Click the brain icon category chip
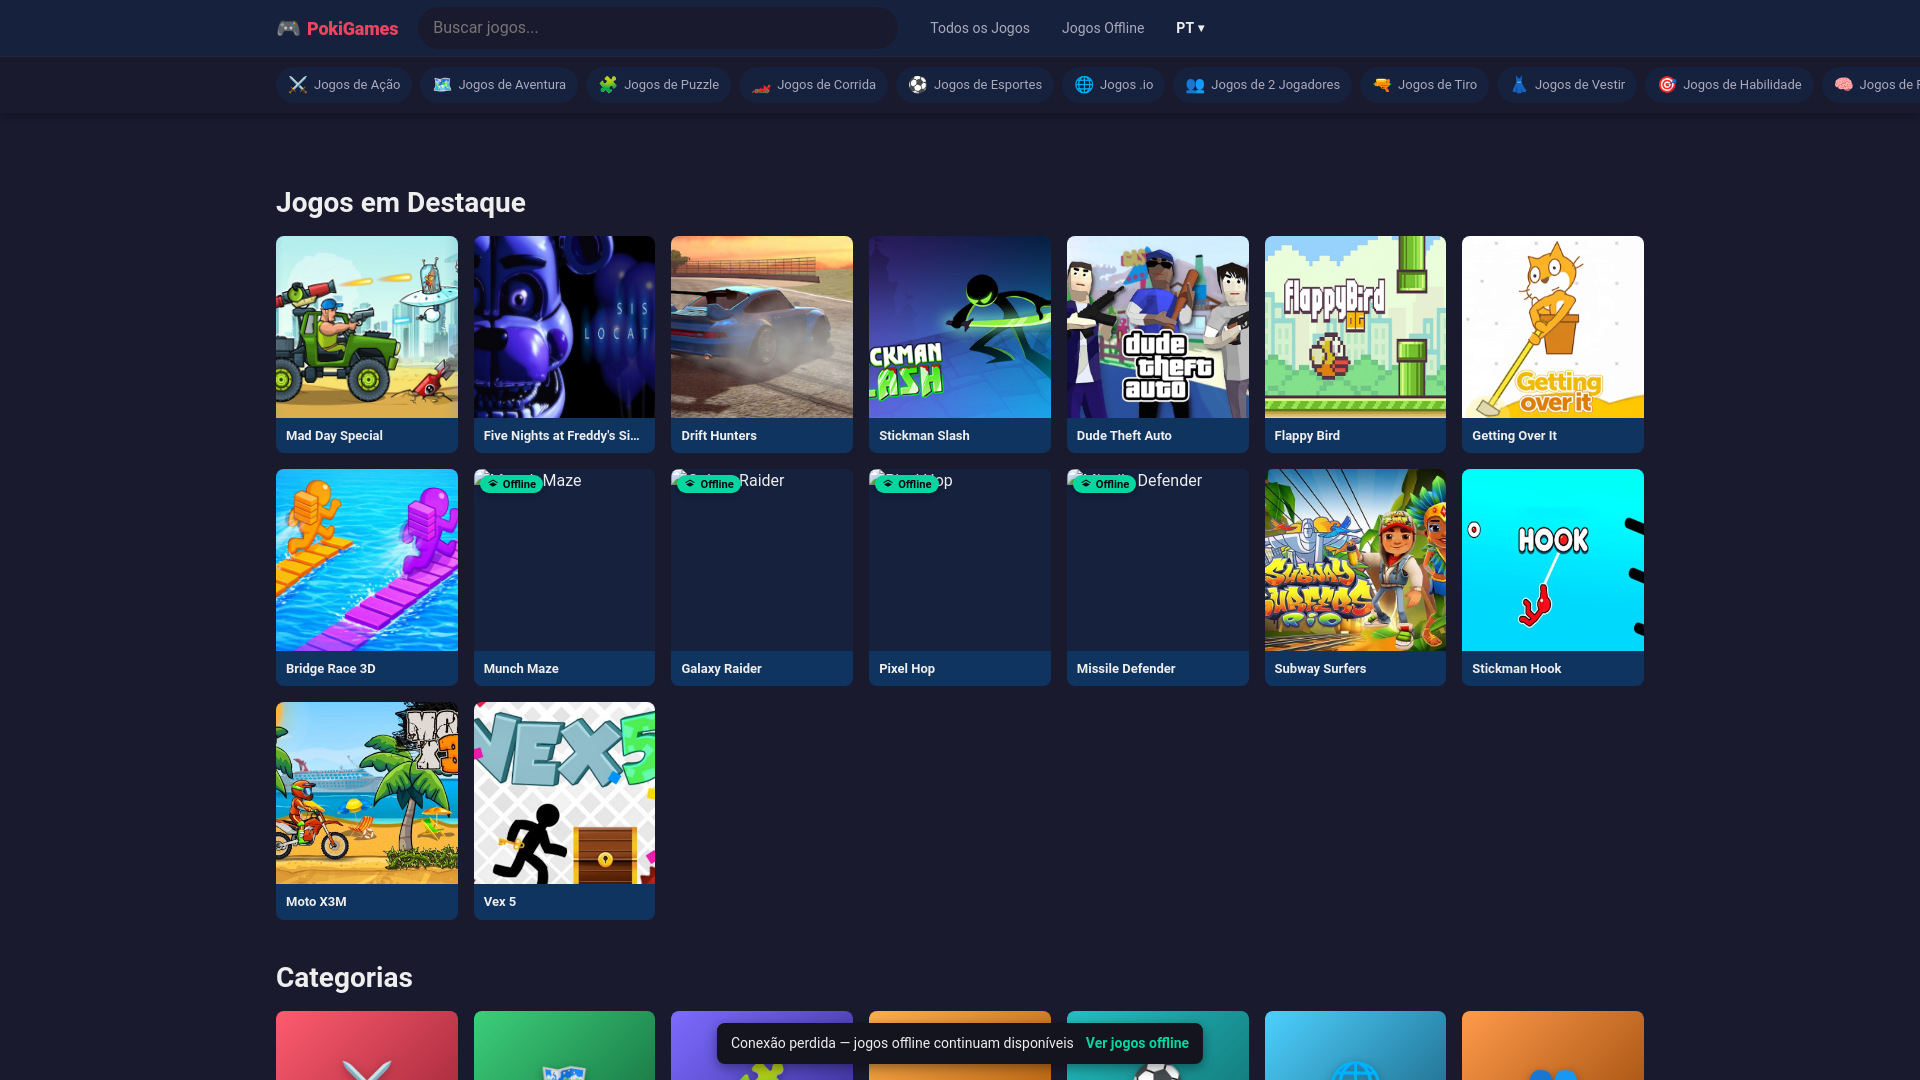1920x1080 pixels. click(1843, 85)
